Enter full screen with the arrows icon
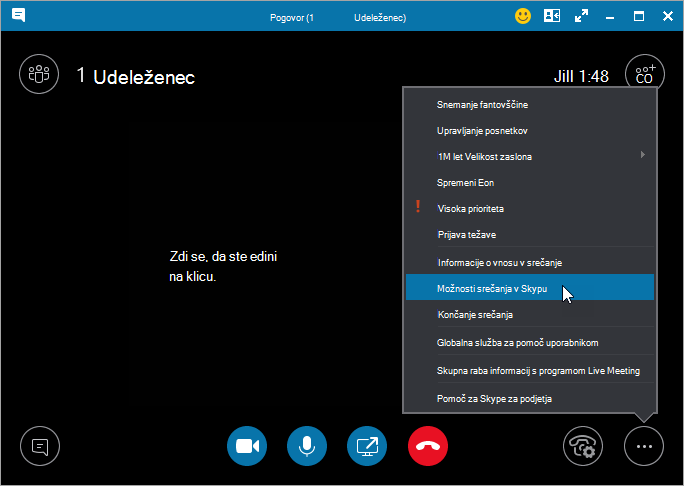The image size is (684, 486). (x=581, y=17)
